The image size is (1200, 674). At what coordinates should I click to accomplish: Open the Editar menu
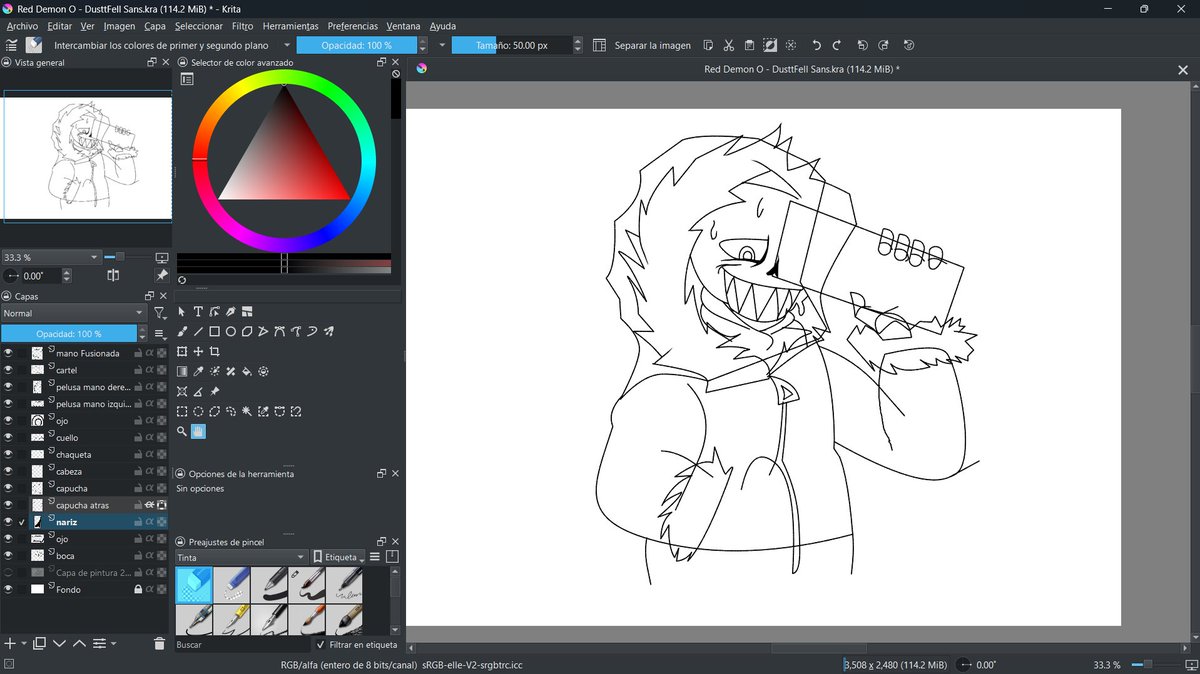click(x=60, y=26)
